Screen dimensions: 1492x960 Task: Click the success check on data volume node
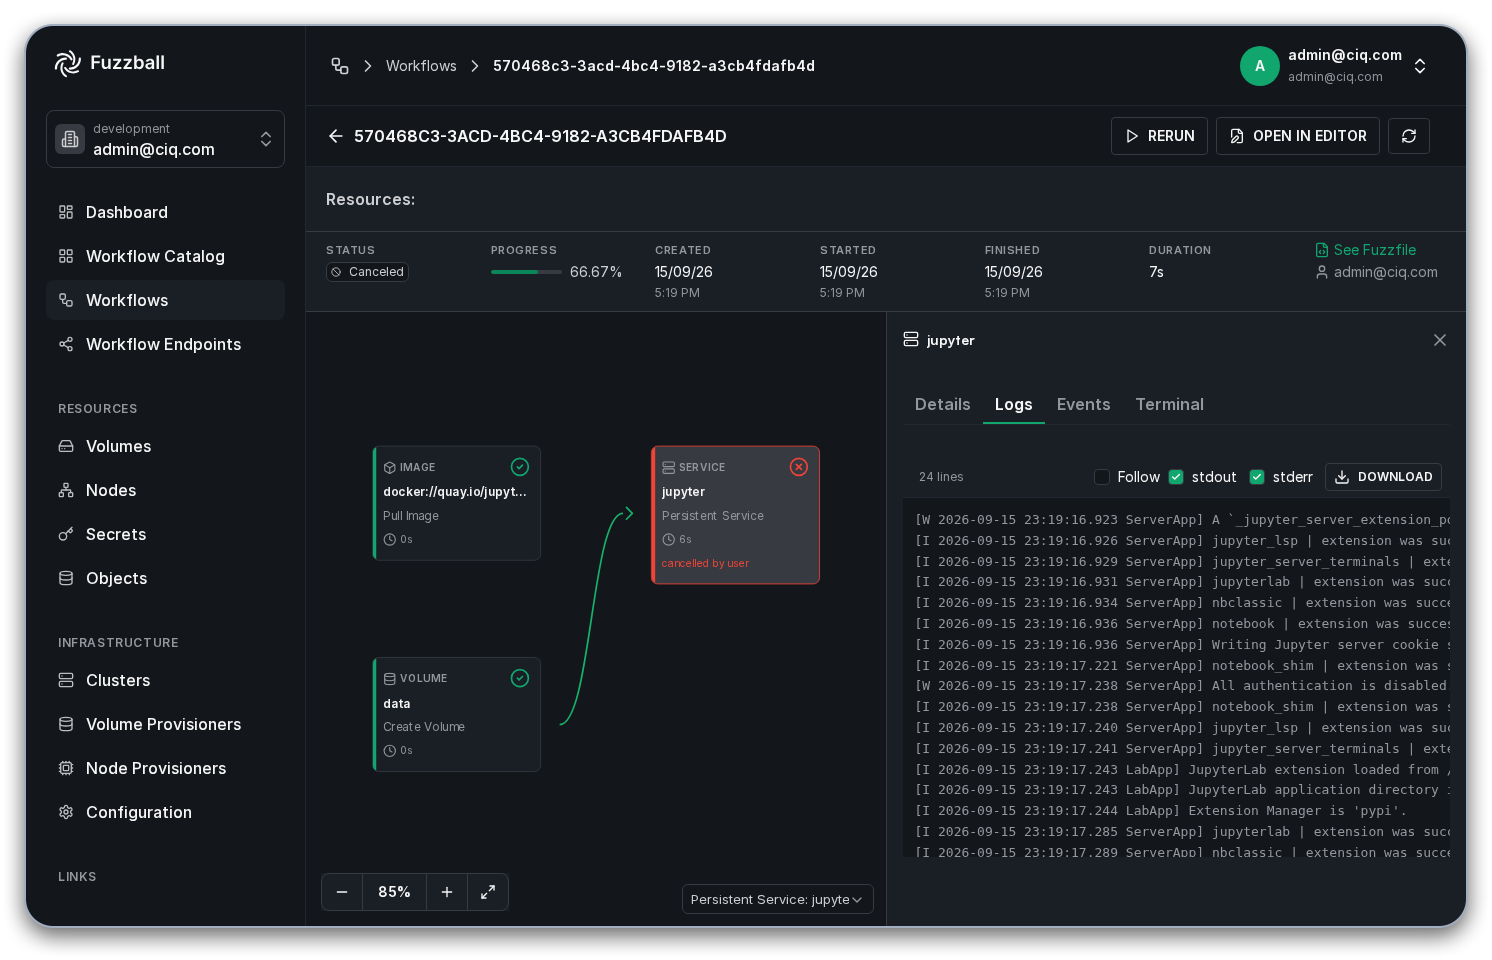coord(520,678)
